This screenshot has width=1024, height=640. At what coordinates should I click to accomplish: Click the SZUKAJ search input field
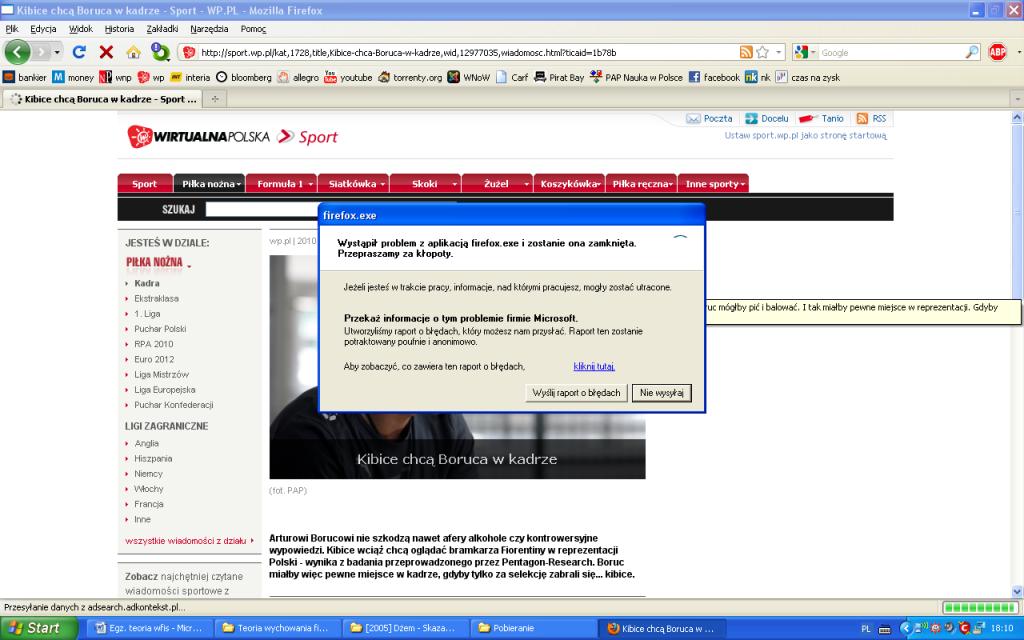click(x=263, y=209)
